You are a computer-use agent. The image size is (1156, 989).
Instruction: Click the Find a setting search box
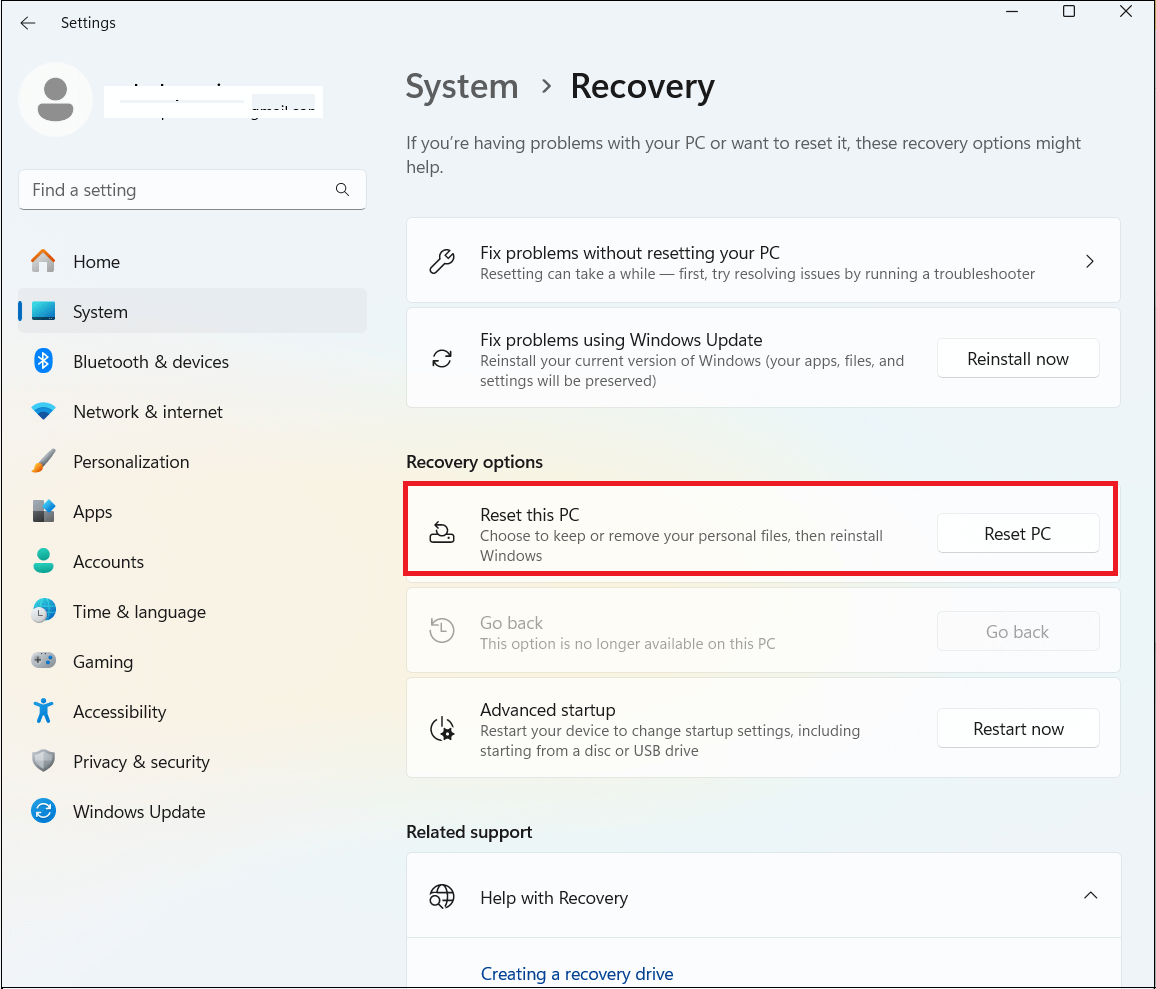[x=192, y=190]
